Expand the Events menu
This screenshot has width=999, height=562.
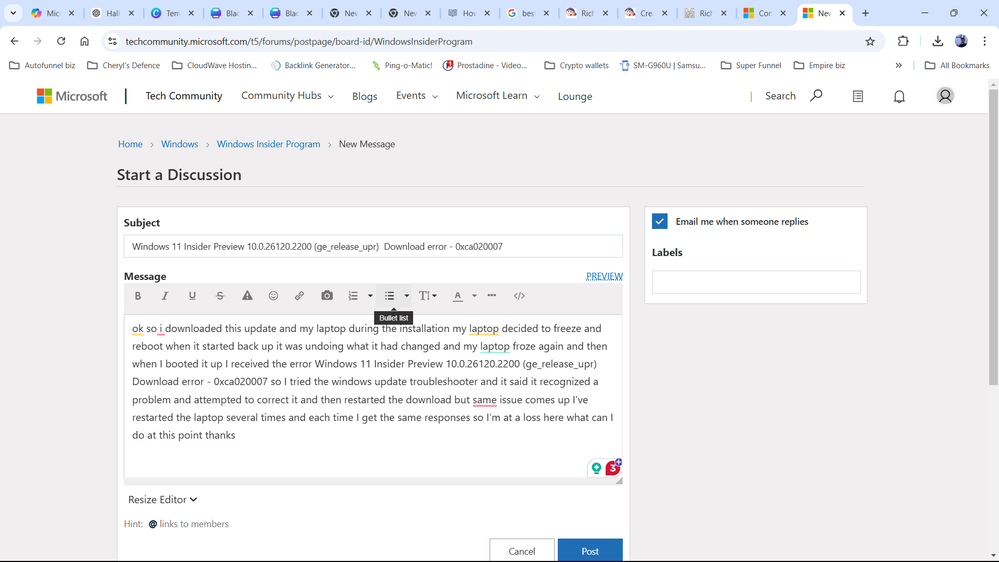click(x=417, y=96)
